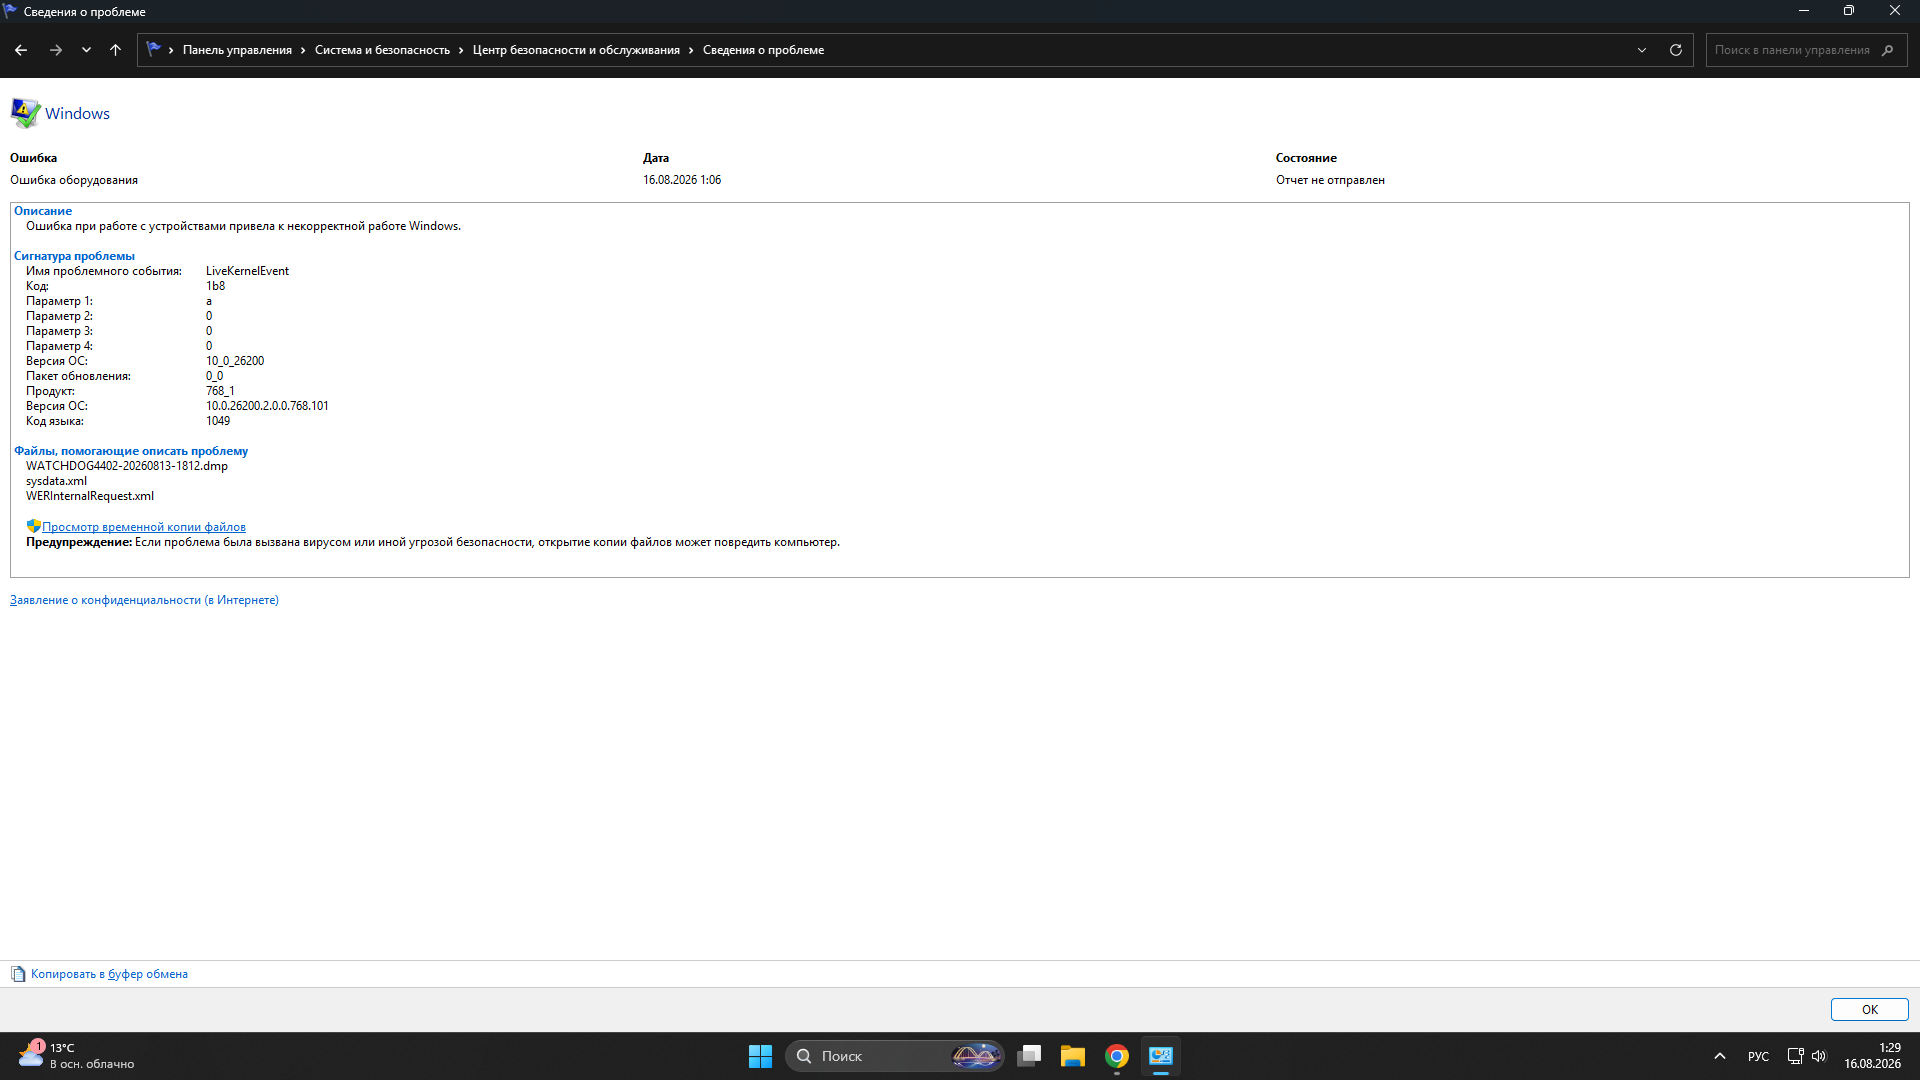Refresh the page with the reload icon
The height and width of the screenshot is (1080, 1920).
[x=1676, y=50]
